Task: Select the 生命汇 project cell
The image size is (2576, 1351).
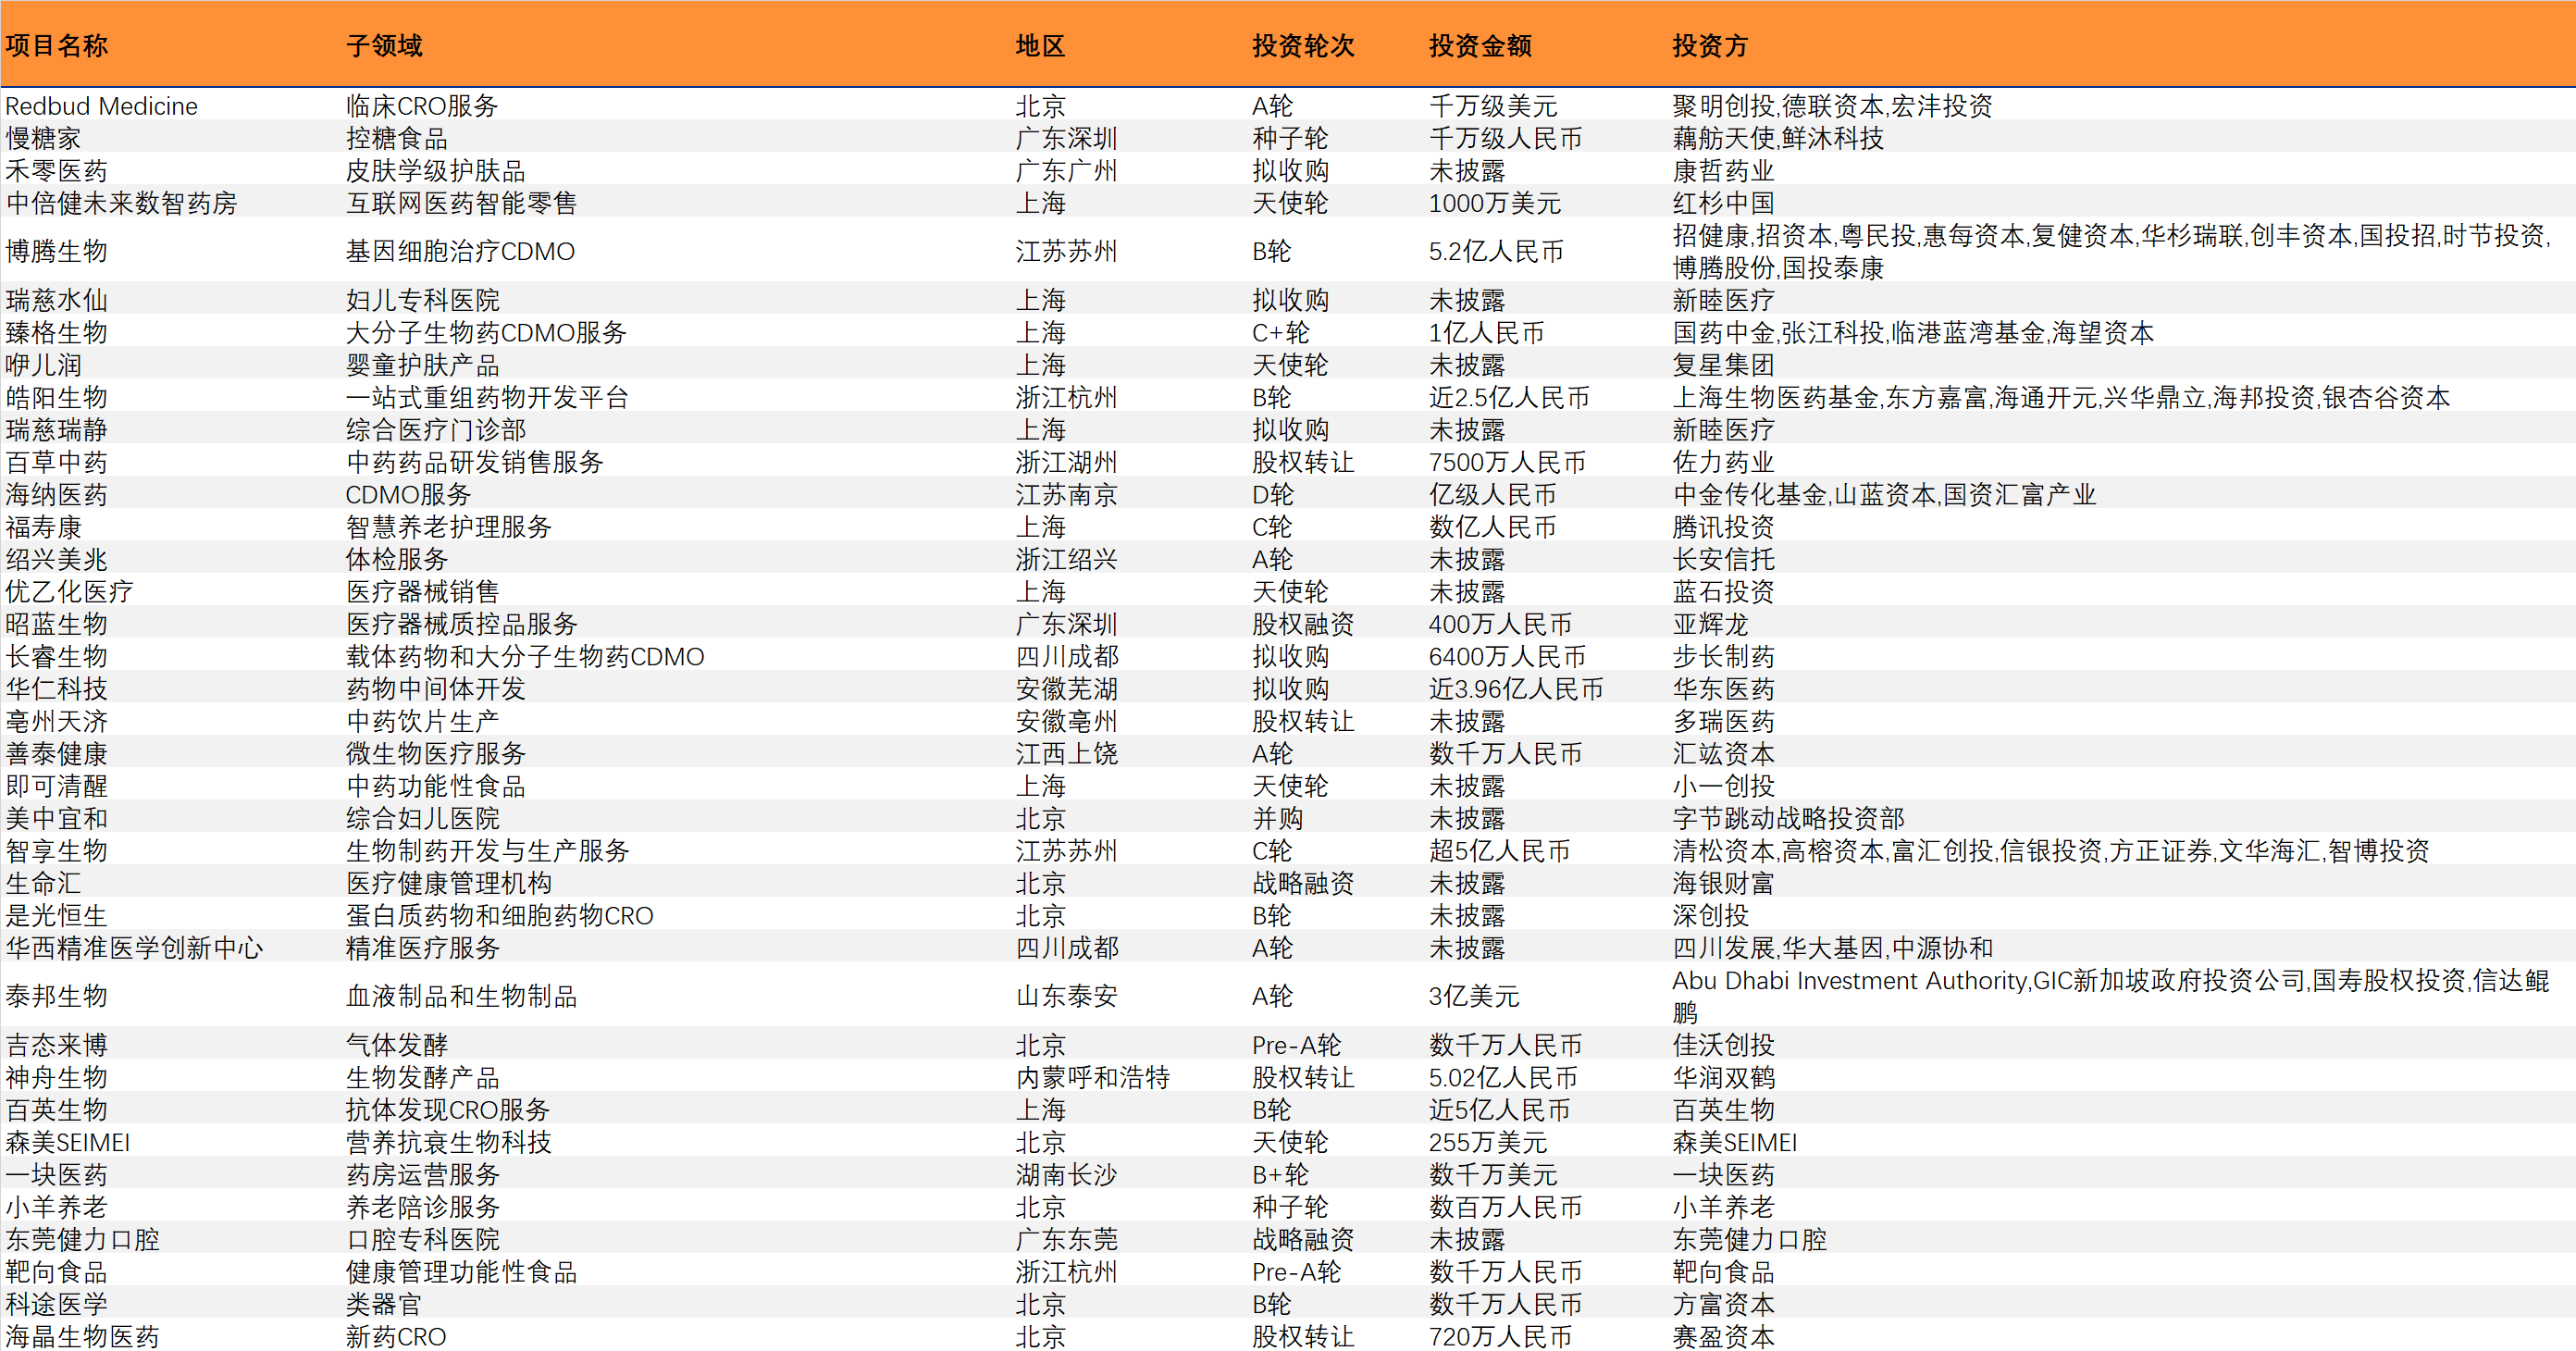Action: 43,884
